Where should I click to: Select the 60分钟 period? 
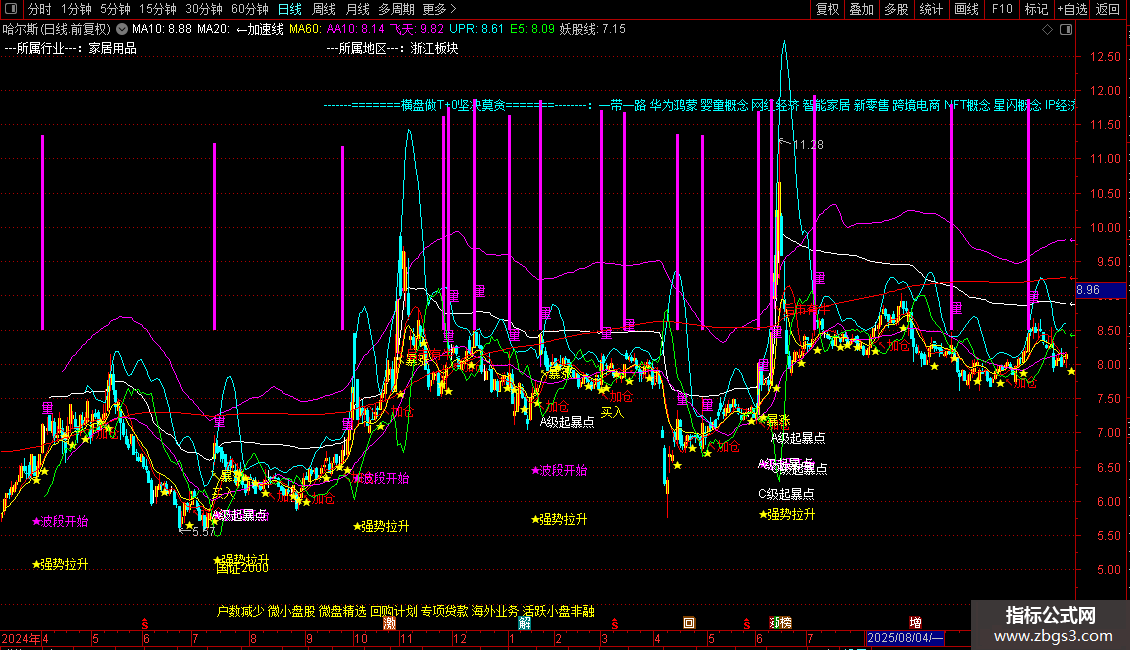(250, 9)
